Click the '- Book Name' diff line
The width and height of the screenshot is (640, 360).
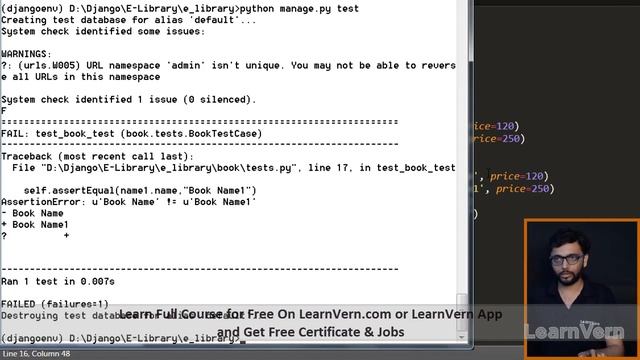click(x=32, y=213)
